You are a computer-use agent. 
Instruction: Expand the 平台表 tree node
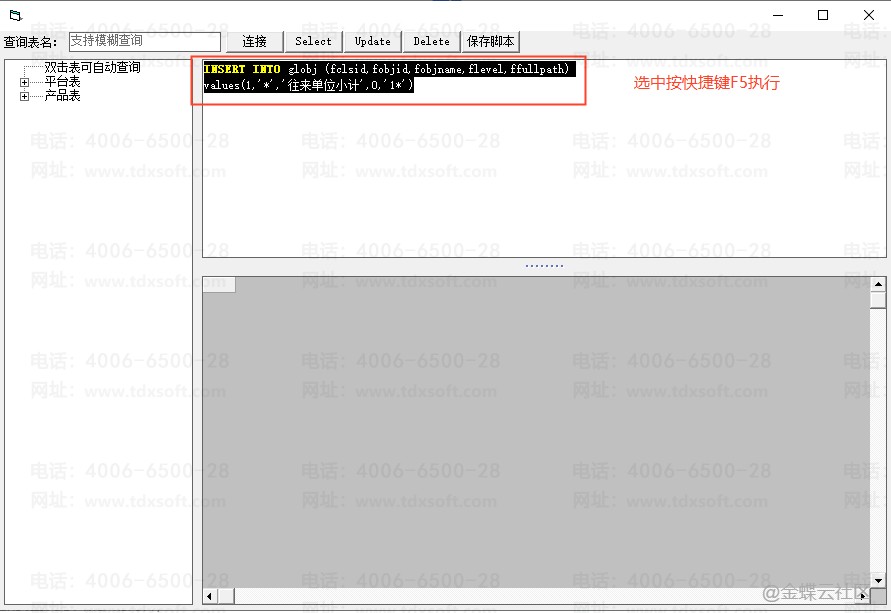pos(24,82)
